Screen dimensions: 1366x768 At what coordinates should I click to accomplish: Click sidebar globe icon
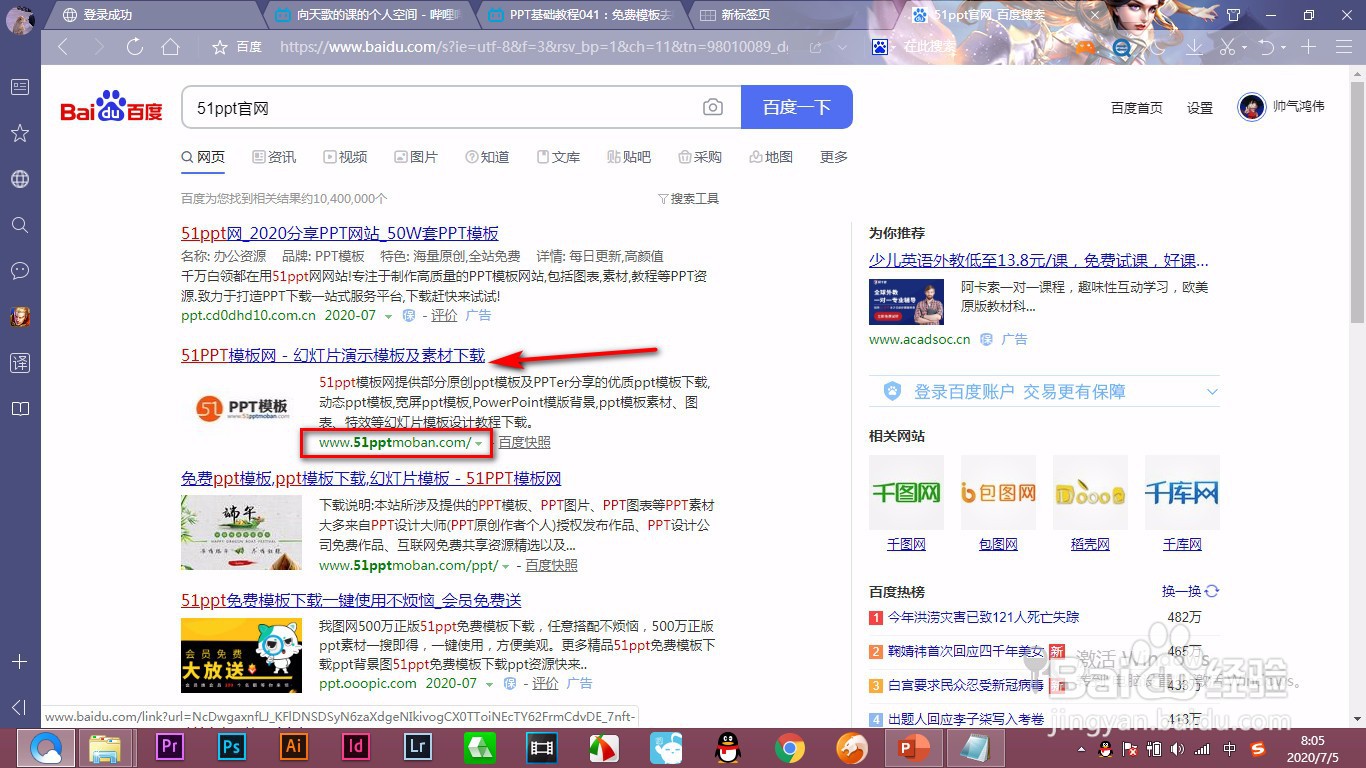[19, 179]
